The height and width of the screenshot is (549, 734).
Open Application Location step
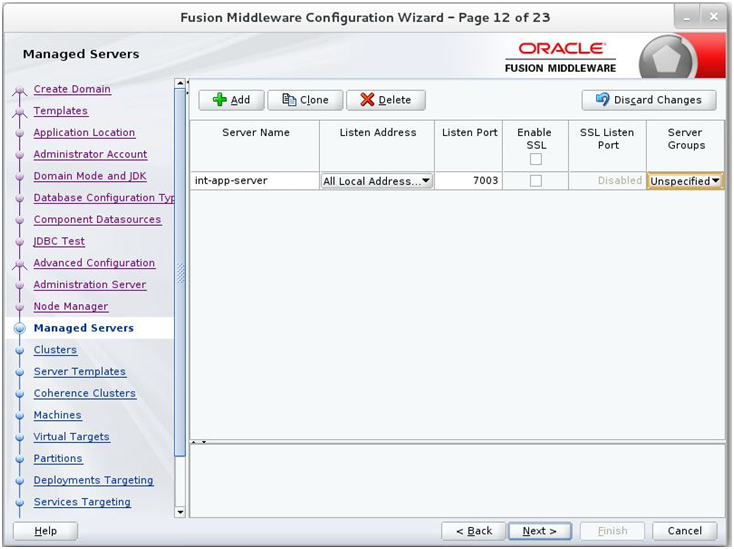[x=84, y=132]
